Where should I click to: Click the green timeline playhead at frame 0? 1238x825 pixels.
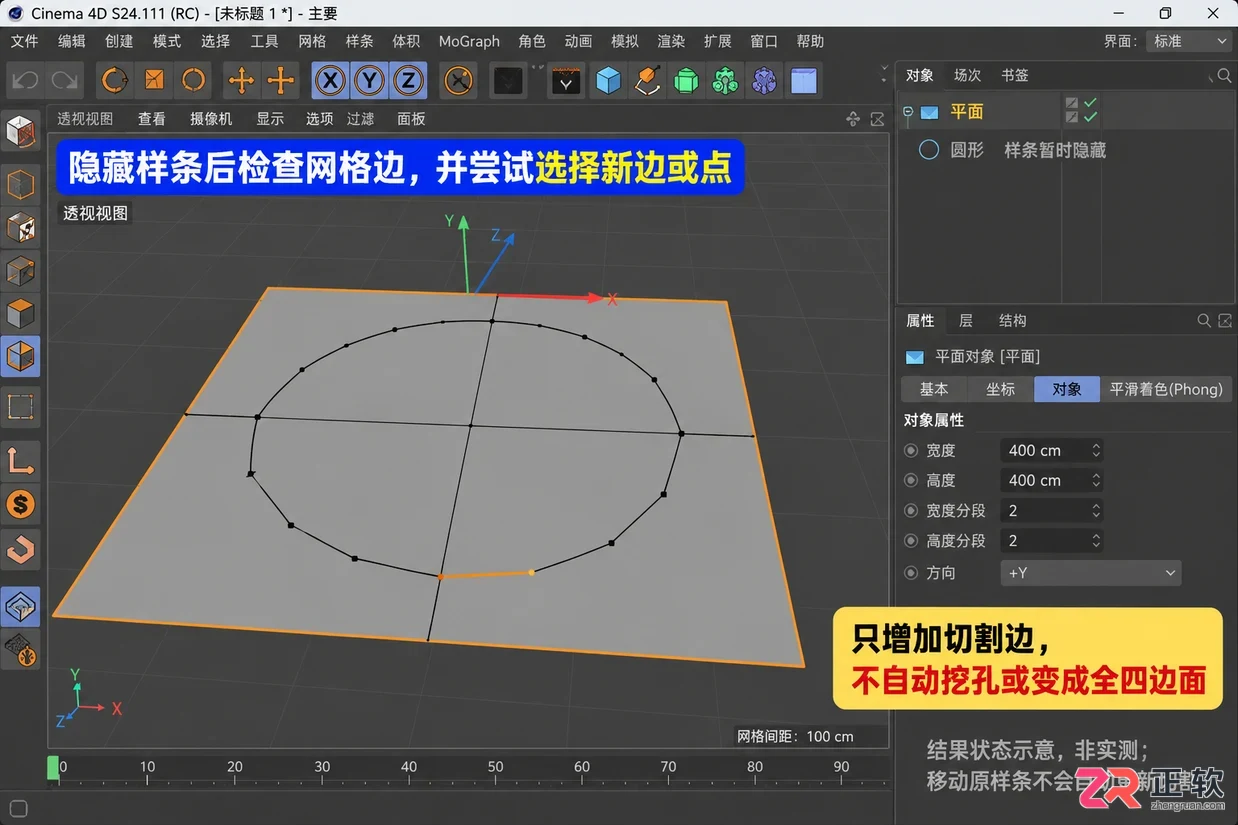[53, 767]
